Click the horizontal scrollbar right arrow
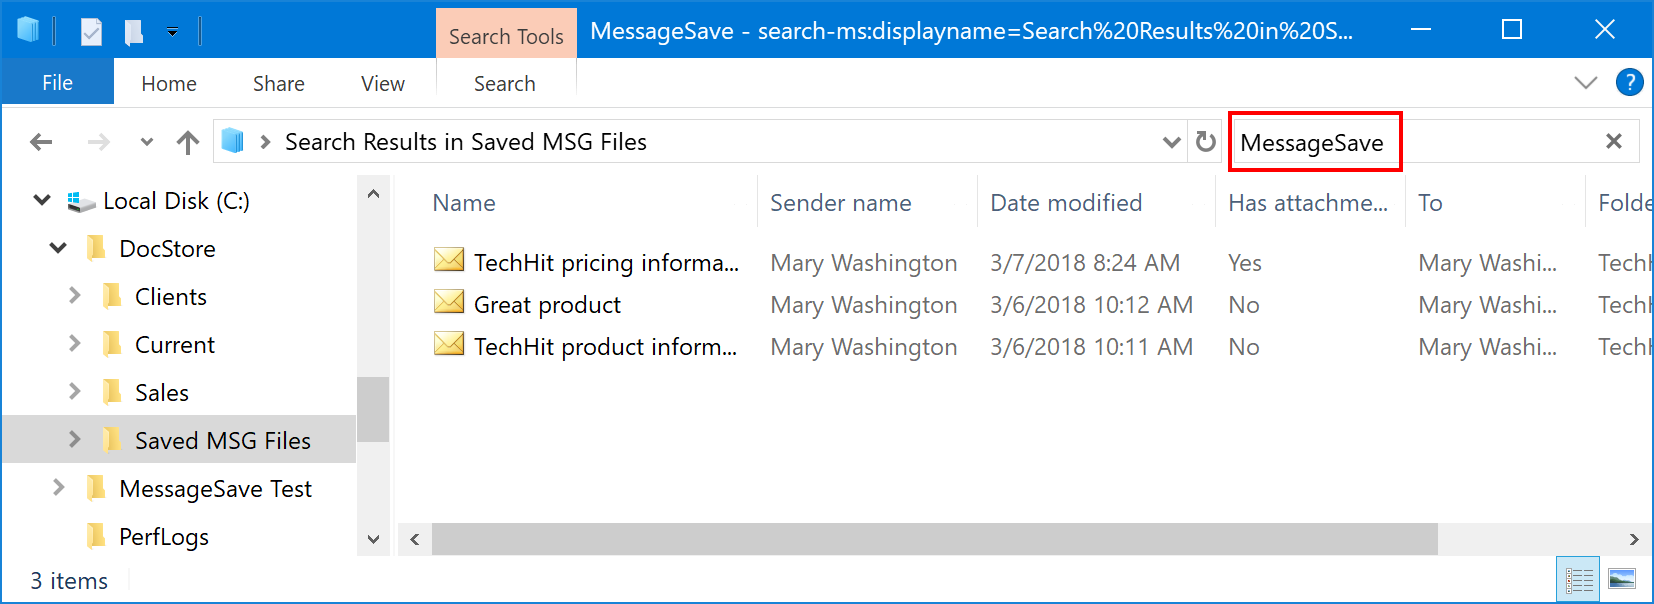Viewport: 1654px width, 604px height. tap(1634, 540)
